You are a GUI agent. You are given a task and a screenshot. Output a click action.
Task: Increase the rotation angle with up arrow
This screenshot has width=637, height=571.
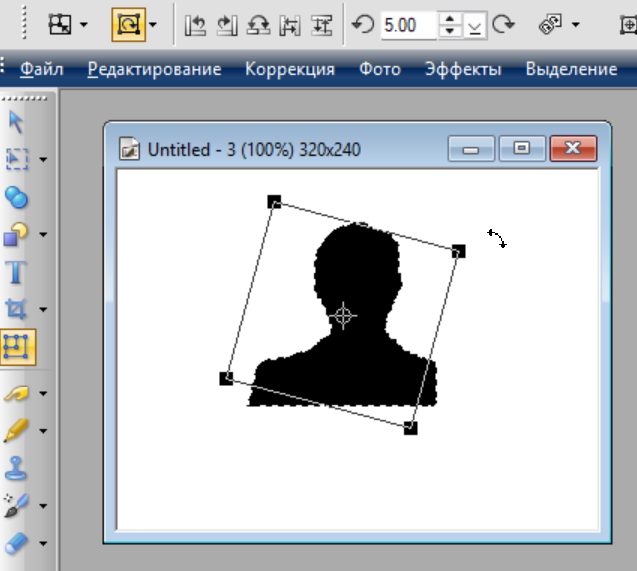point(449,19)
